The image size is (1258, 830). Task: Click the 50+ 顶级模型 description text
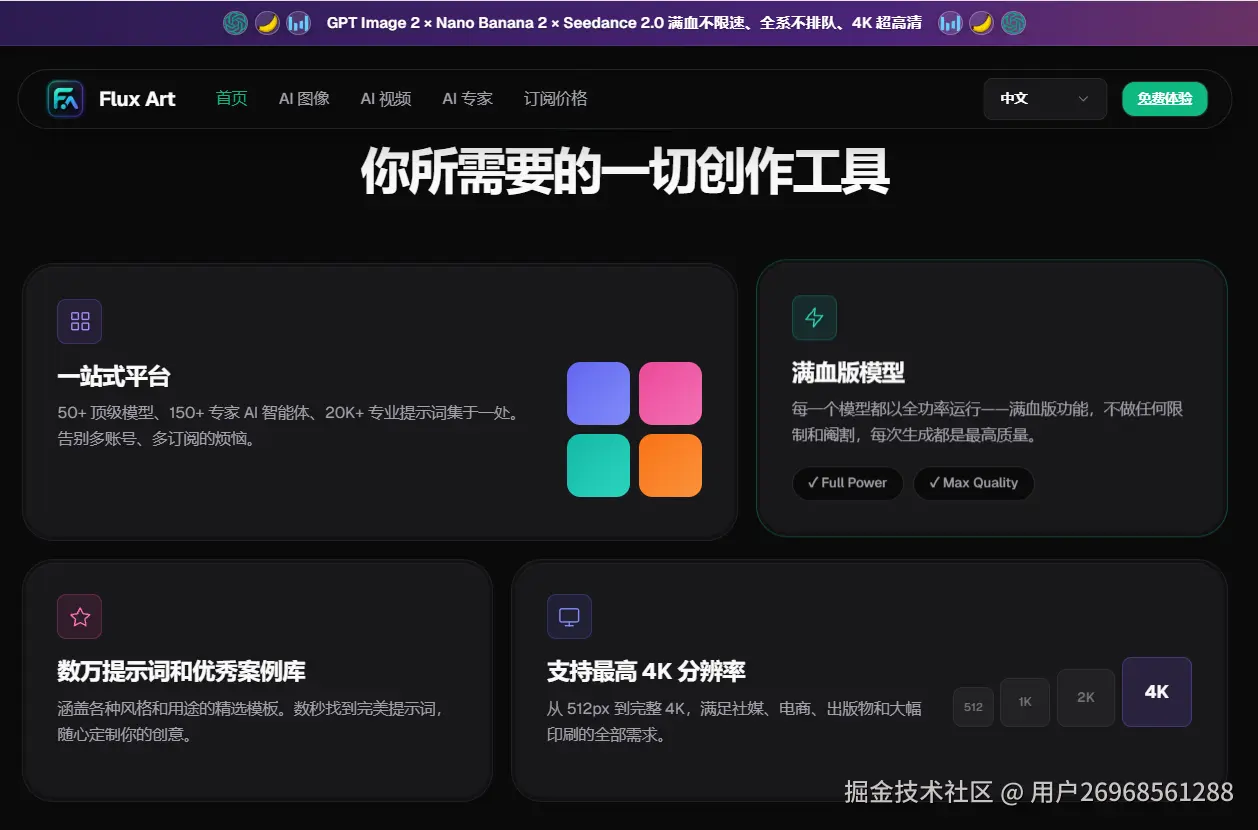291,425
